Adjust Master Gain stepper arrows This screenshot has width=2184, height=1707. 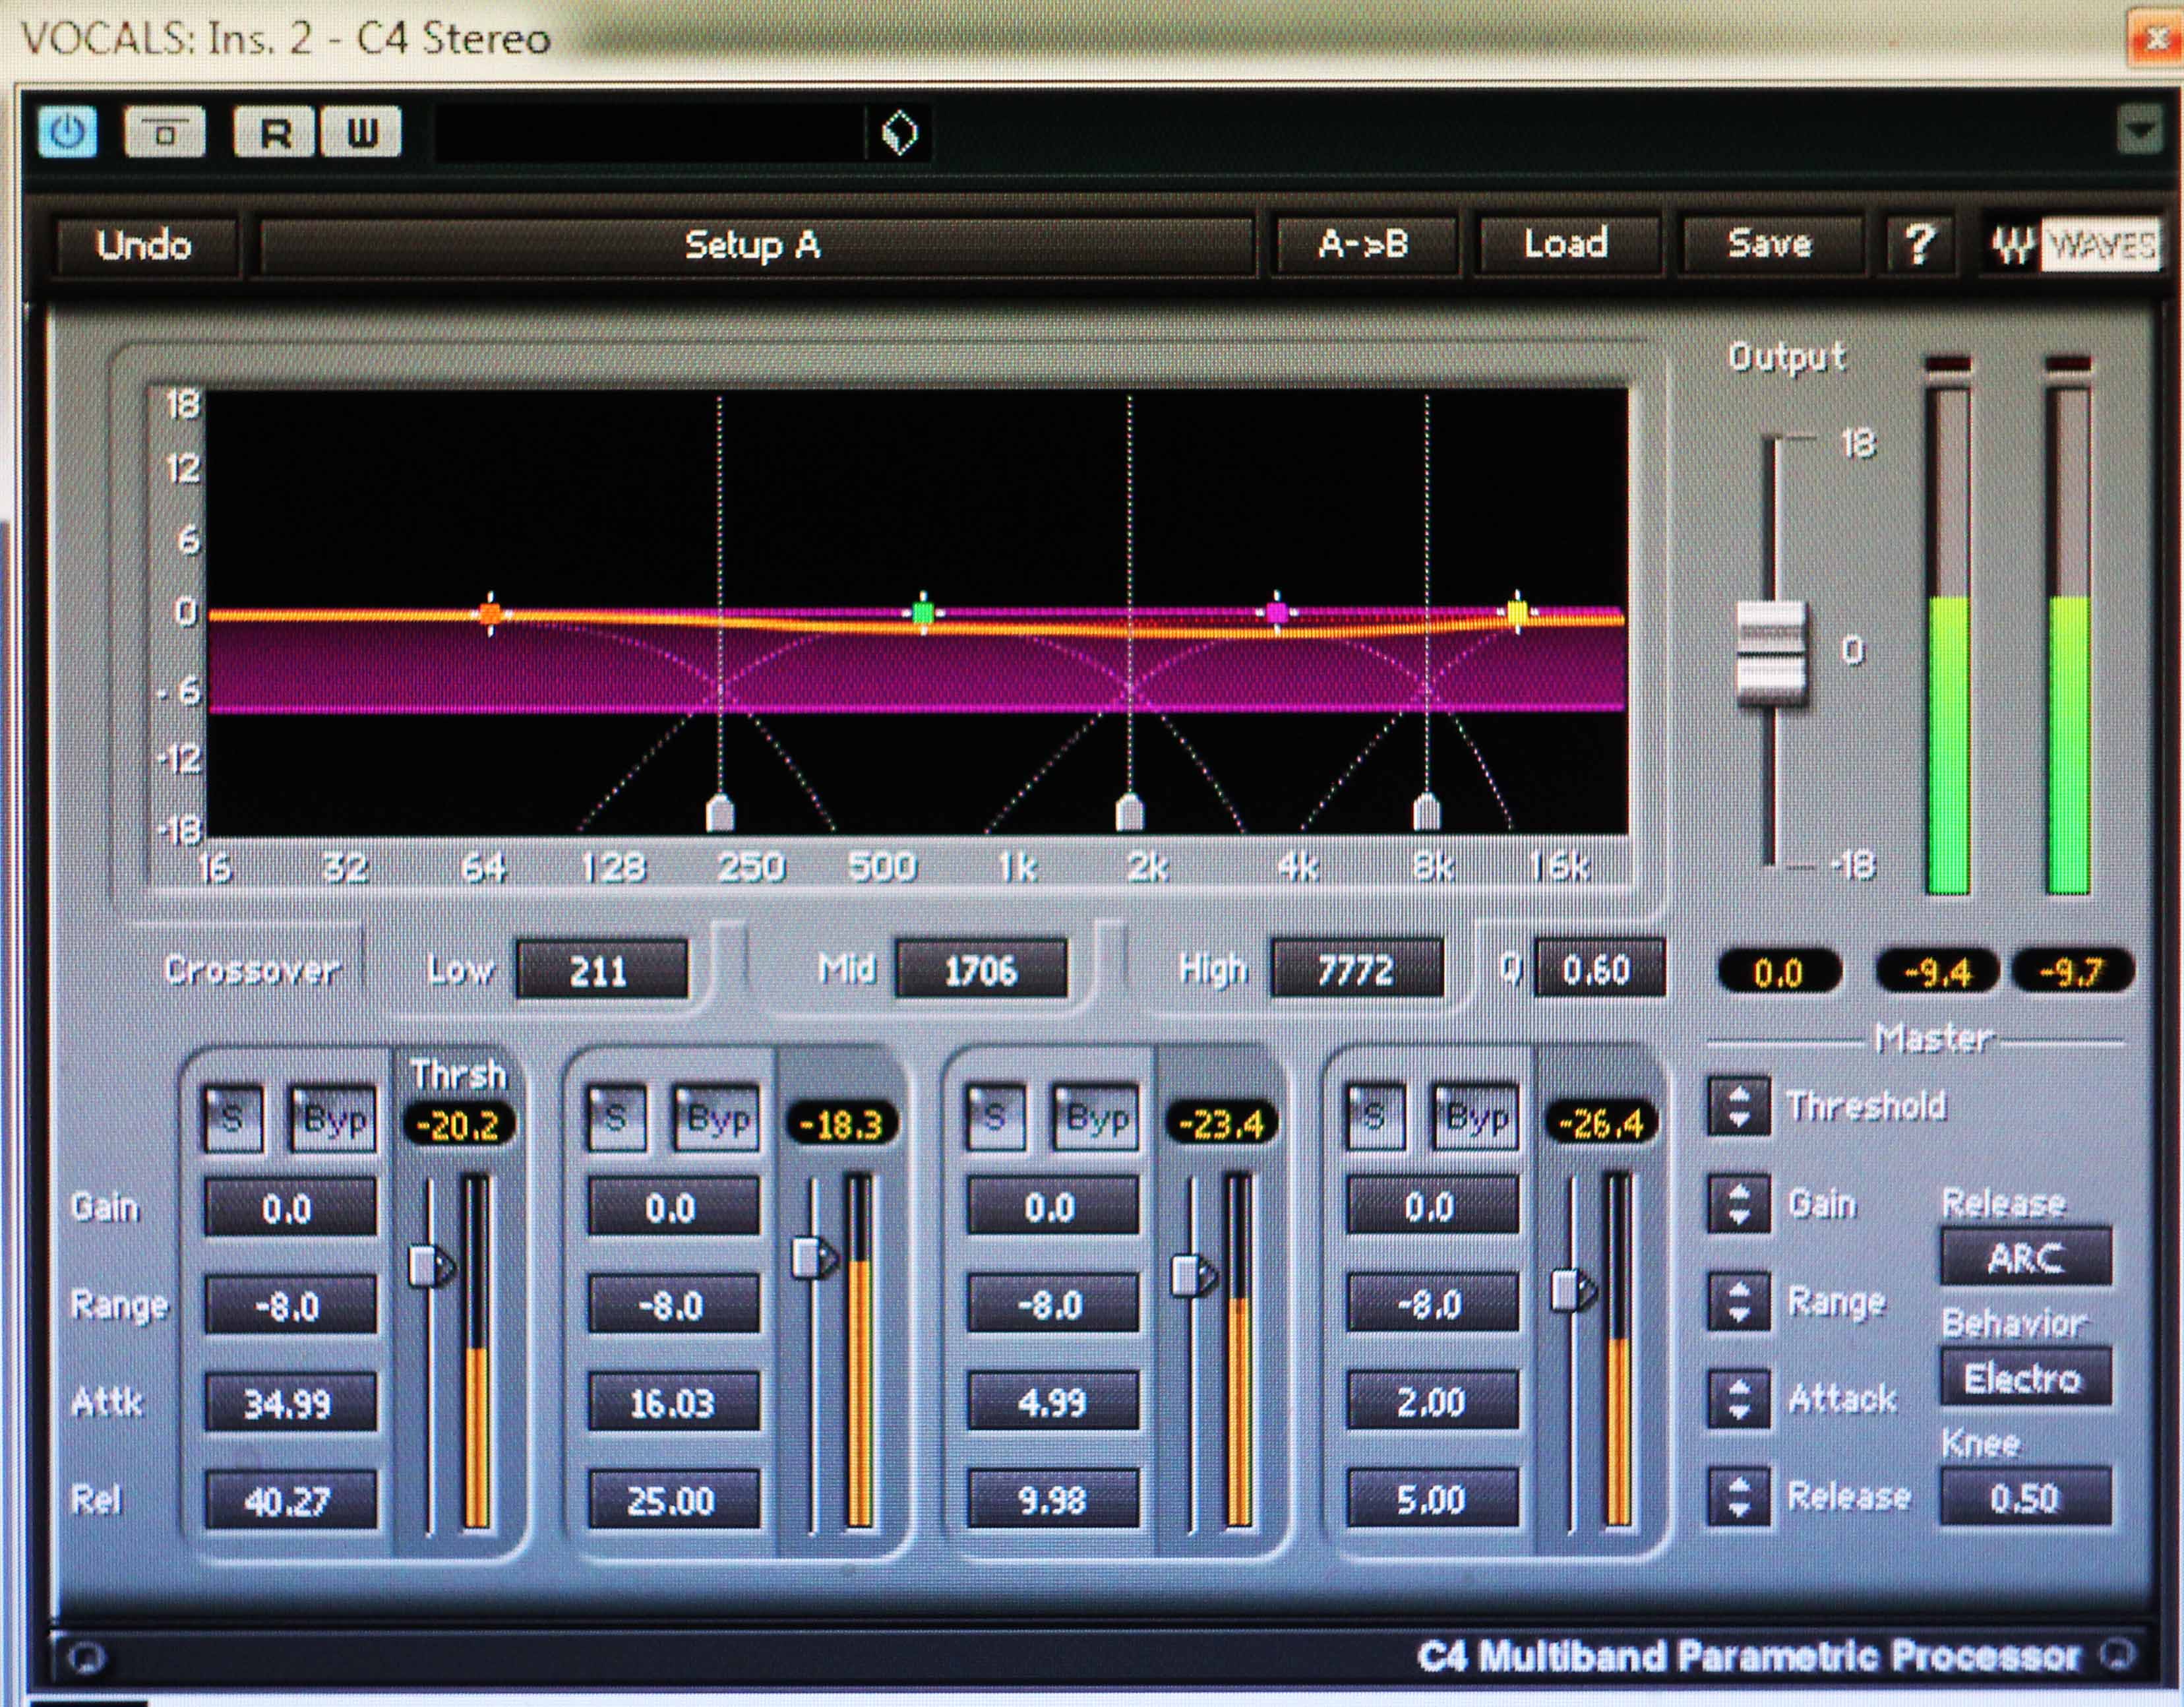click(x=1739, y=1203)
